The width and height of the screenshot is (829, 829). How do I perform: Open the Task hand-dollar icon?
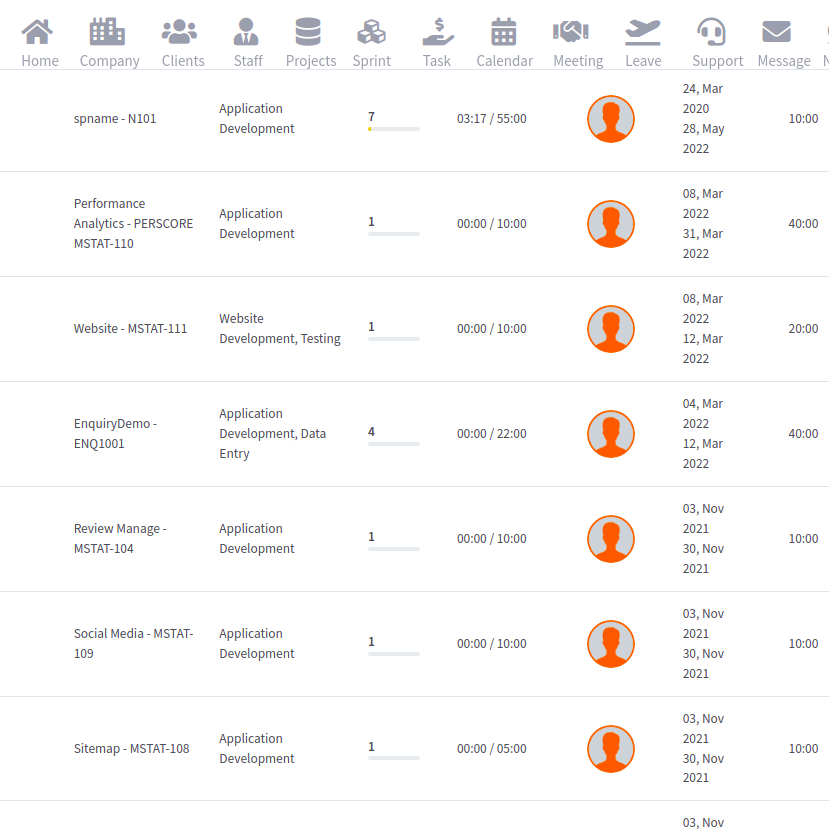click(x=437, y=33)
